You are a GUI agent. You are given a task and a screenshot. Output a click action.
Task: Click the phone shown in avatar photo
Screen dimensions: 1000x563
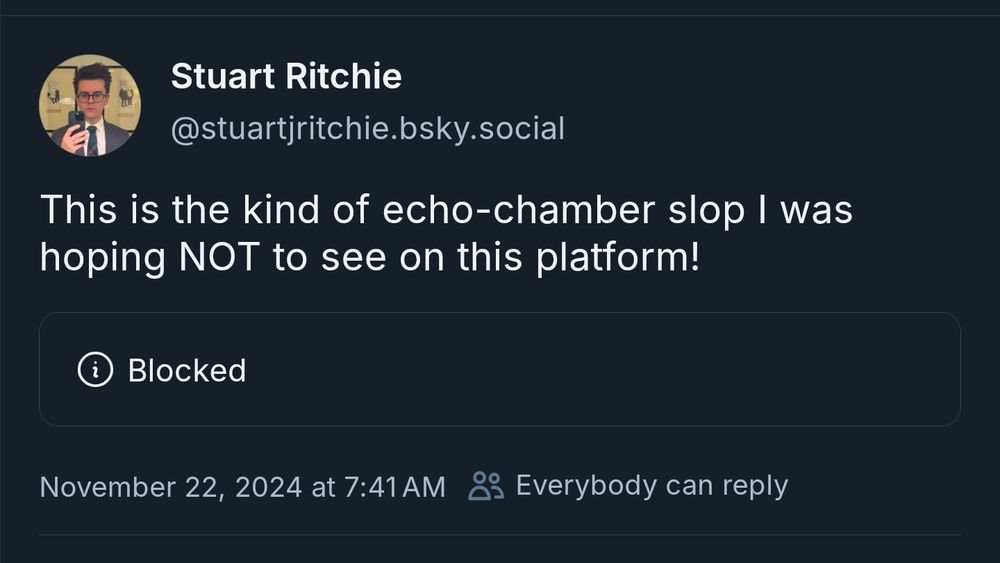tap(76, 120)
